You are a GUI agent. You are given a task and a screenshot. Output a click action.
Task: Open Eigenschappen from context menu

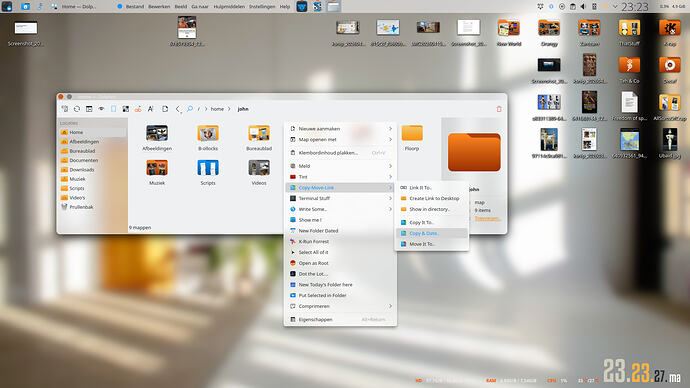[x=340, y=319]
